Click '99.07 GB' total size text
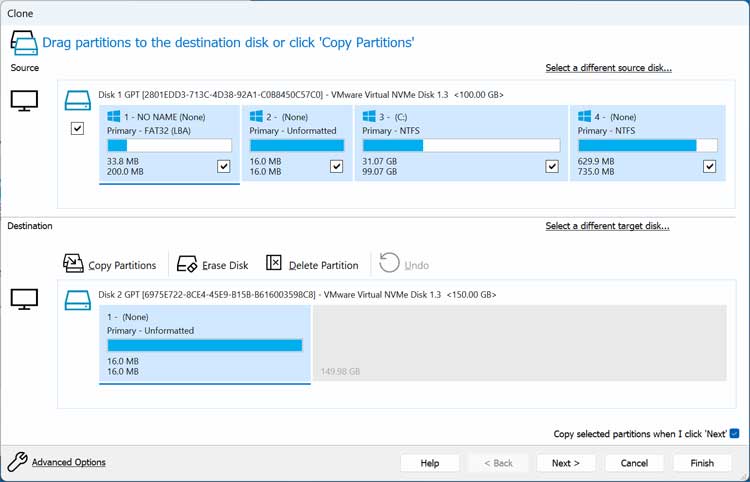Image resolution: width=750 pixels, height=482 pixels. (x=379, y=171)
